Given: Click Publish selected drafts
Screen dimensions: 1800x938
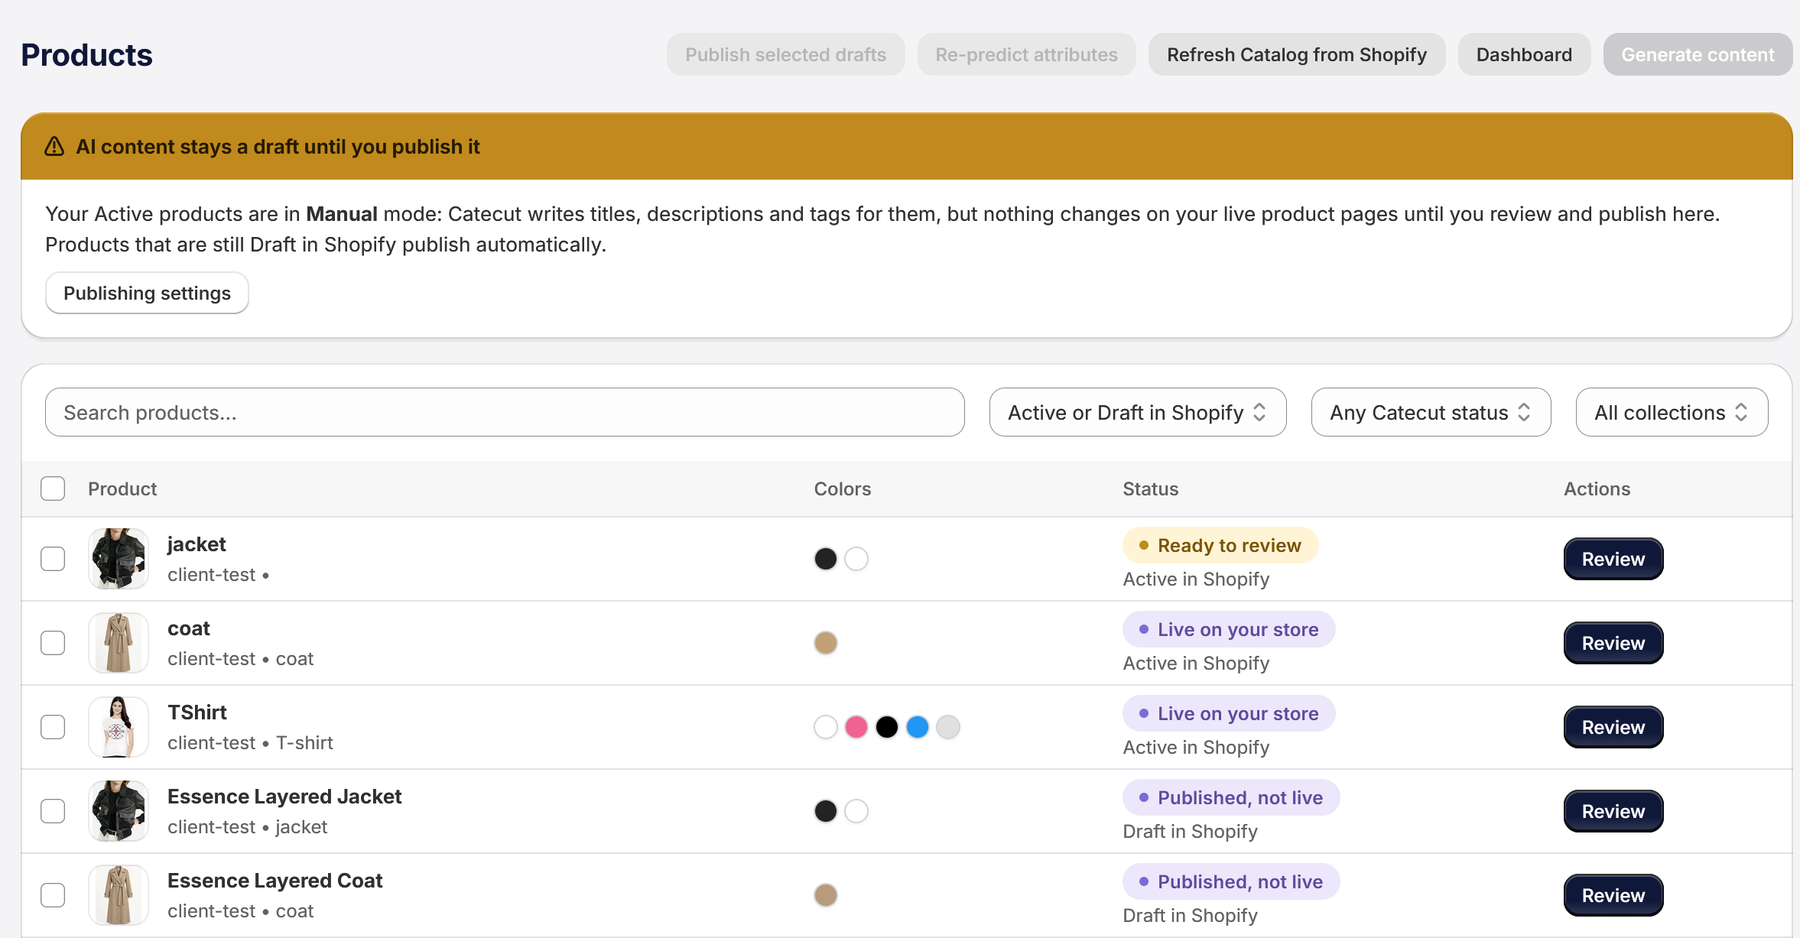Looking at the screenshot, I should pos(786,55).
